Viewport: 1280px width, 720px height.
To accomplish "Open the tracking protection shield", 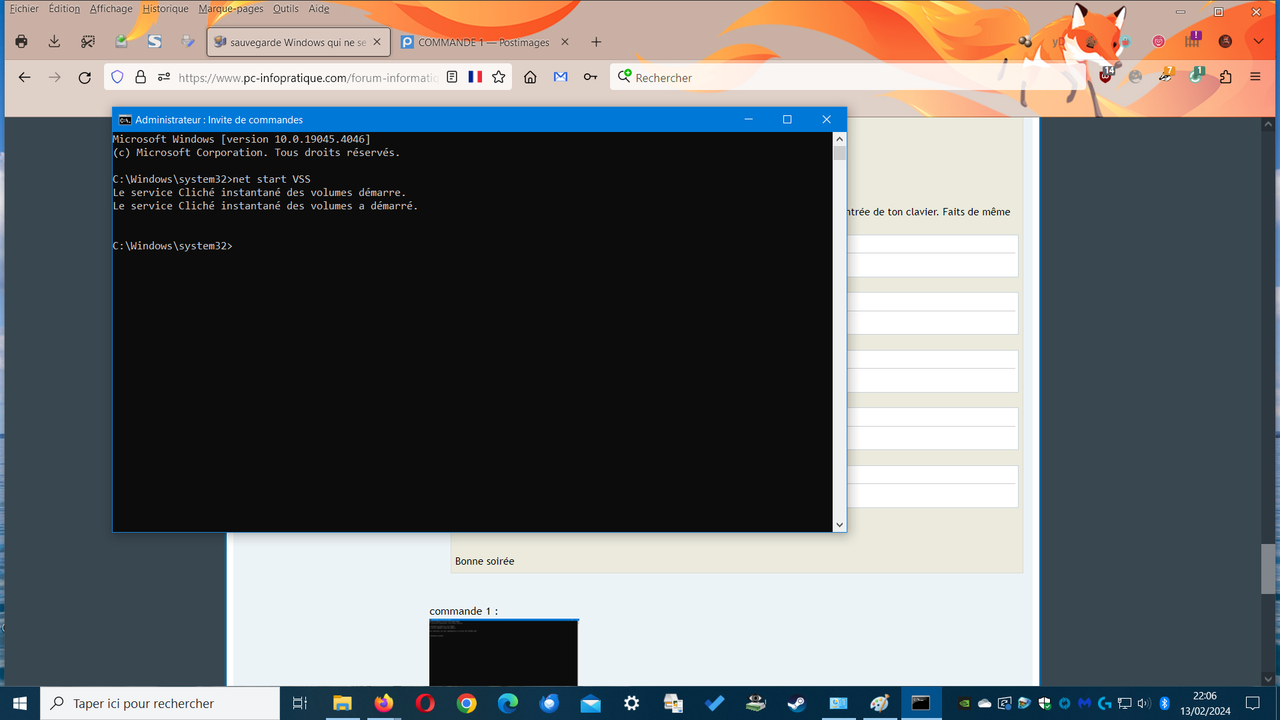I will pyautogui.click(x=117, y=77).
